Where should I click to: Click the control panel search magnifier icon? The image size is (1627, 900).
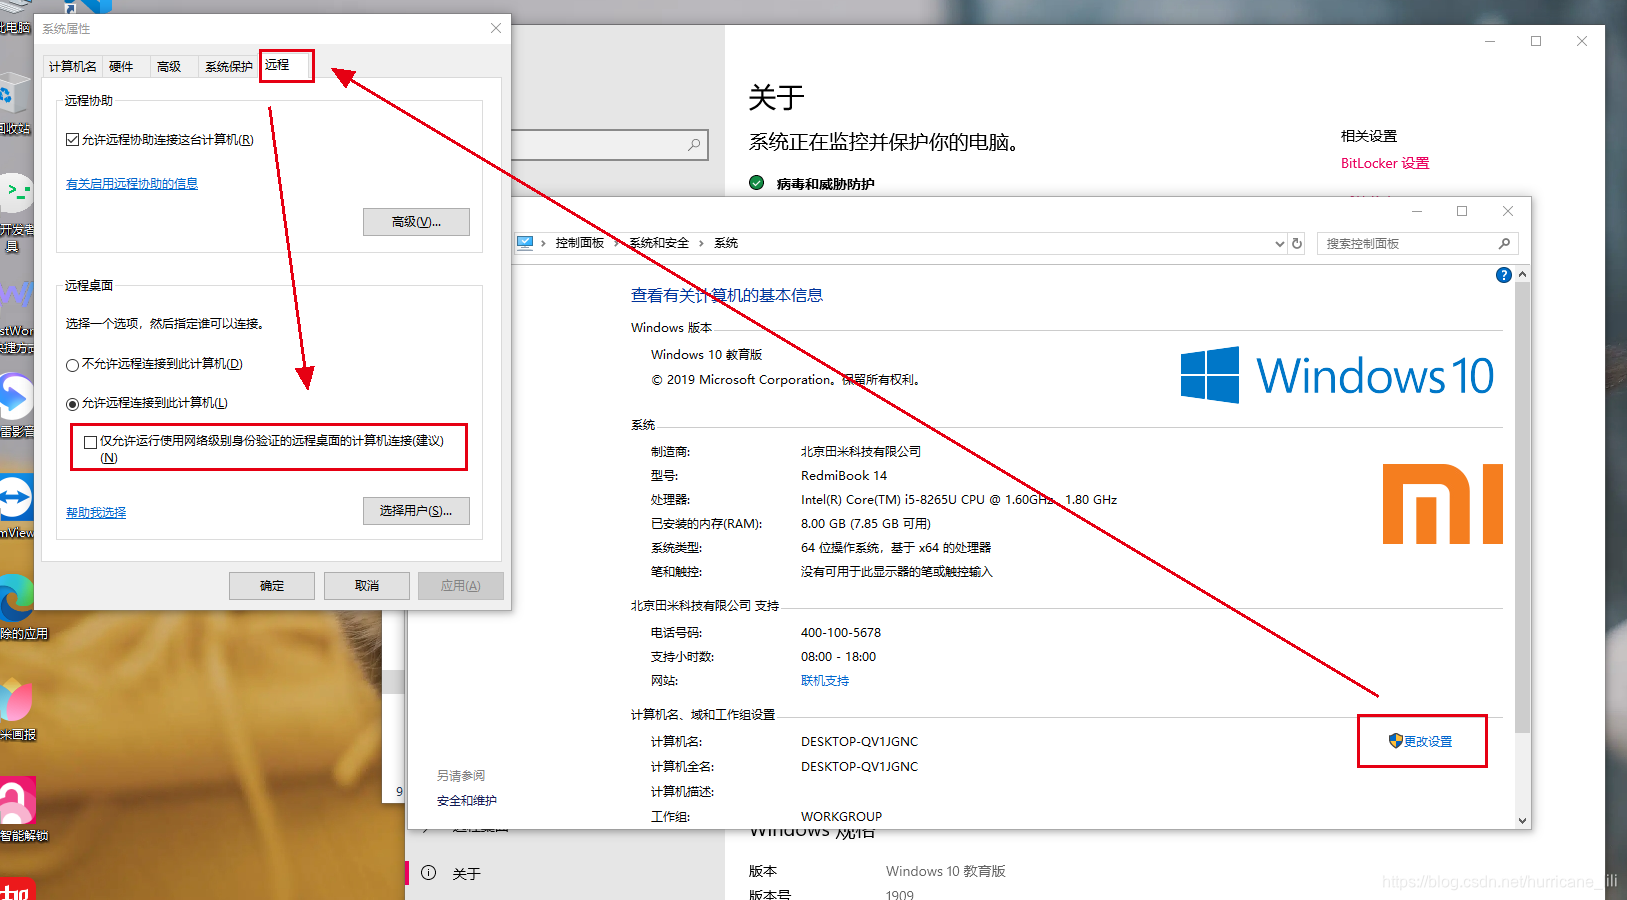pyautogui.click(x=1504, y=243)
